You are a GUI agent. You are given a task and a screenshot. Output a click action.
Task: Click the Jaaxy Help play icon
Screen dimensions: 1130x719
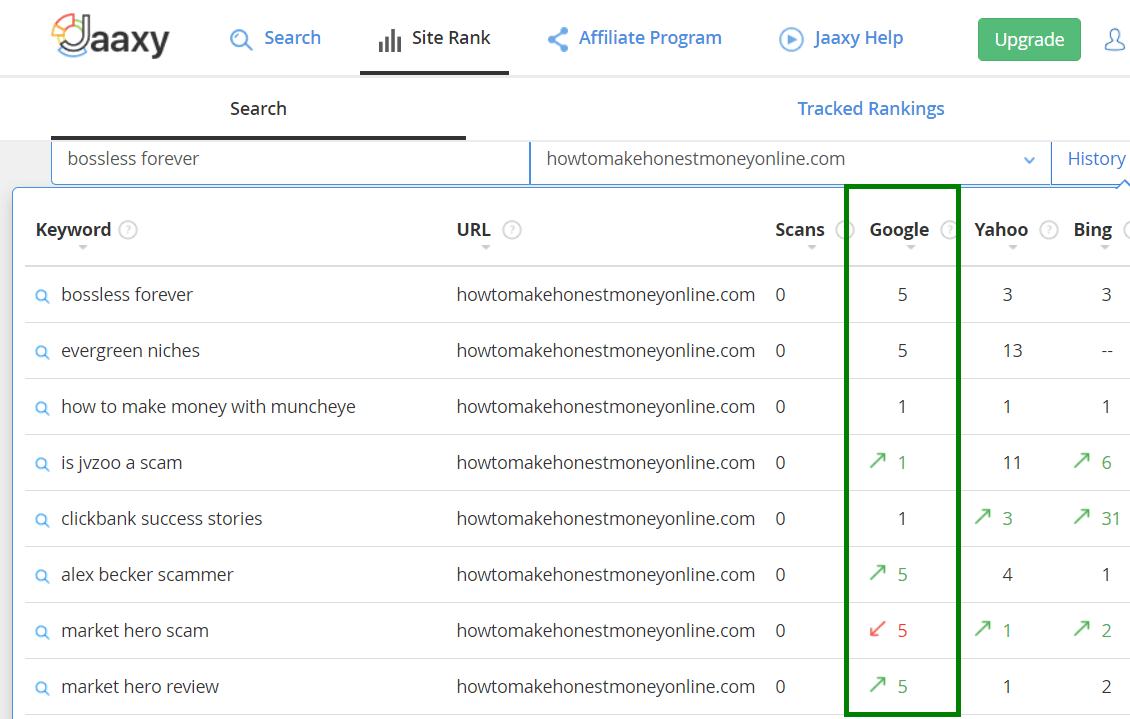point(791,39)
